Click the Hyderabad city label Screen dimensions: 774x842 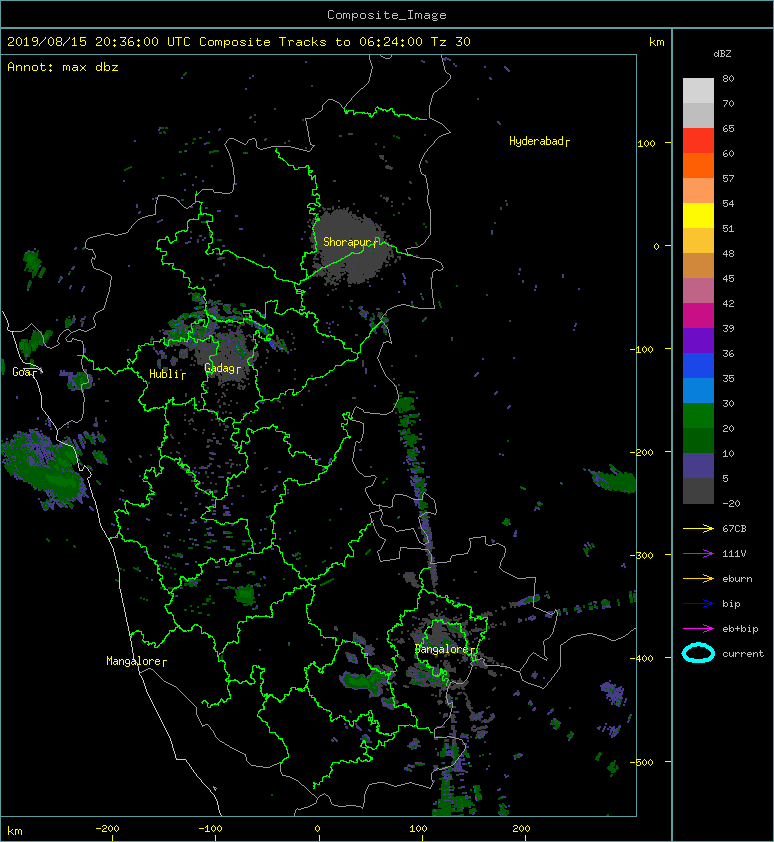(x=539, y=141)
